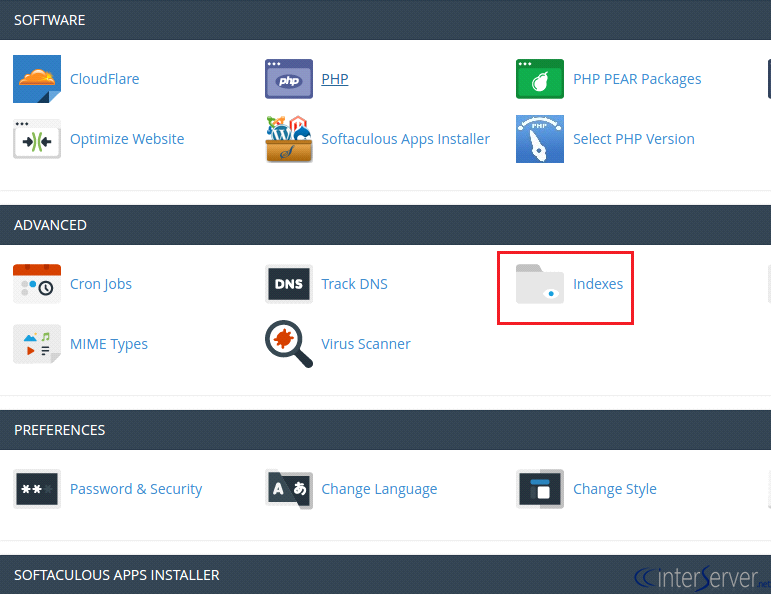
Task: Open the Virus Scanner magnifier icon
Action: pyautogui.click(x=289, y=344)
